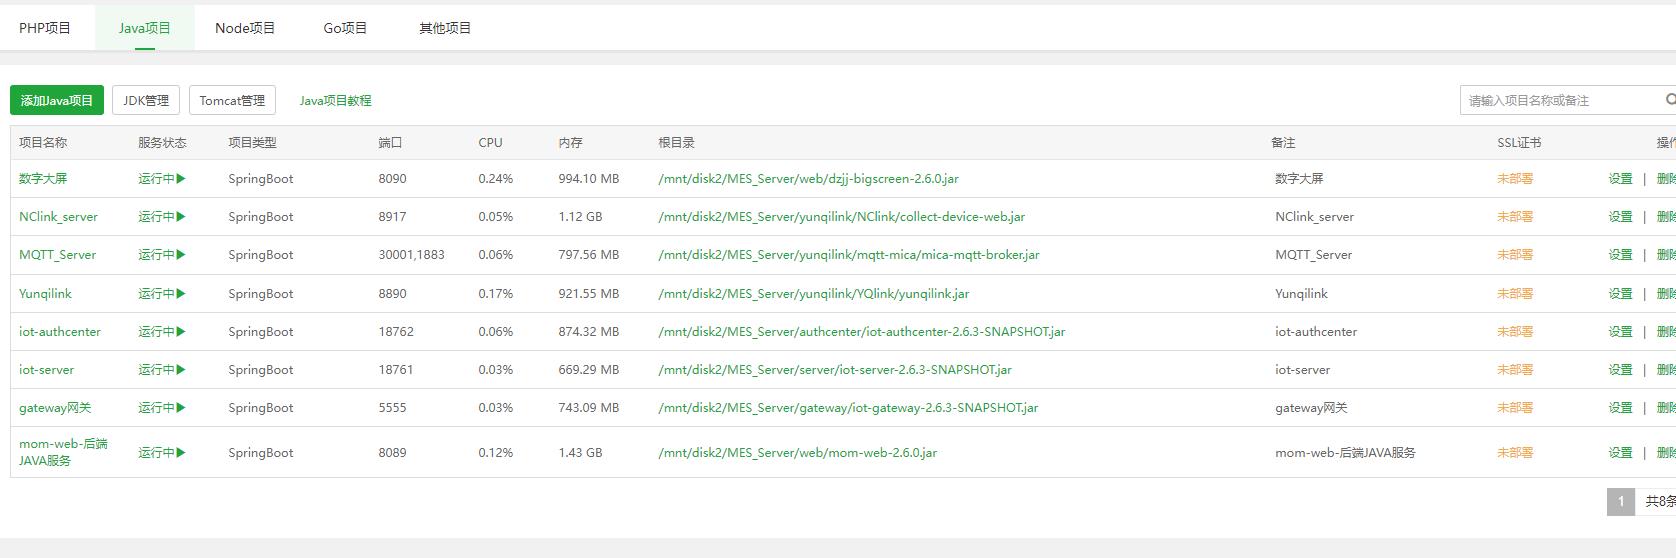
Task: Open the Node项目 tab
Action: pos(245,28)
